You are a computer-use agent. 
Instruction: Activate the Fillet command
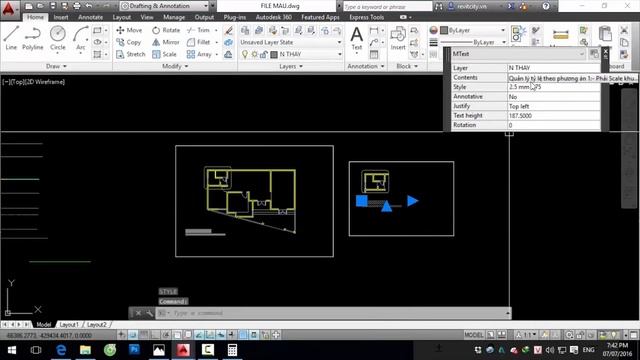pyautogui.click(x=199, y=42)
